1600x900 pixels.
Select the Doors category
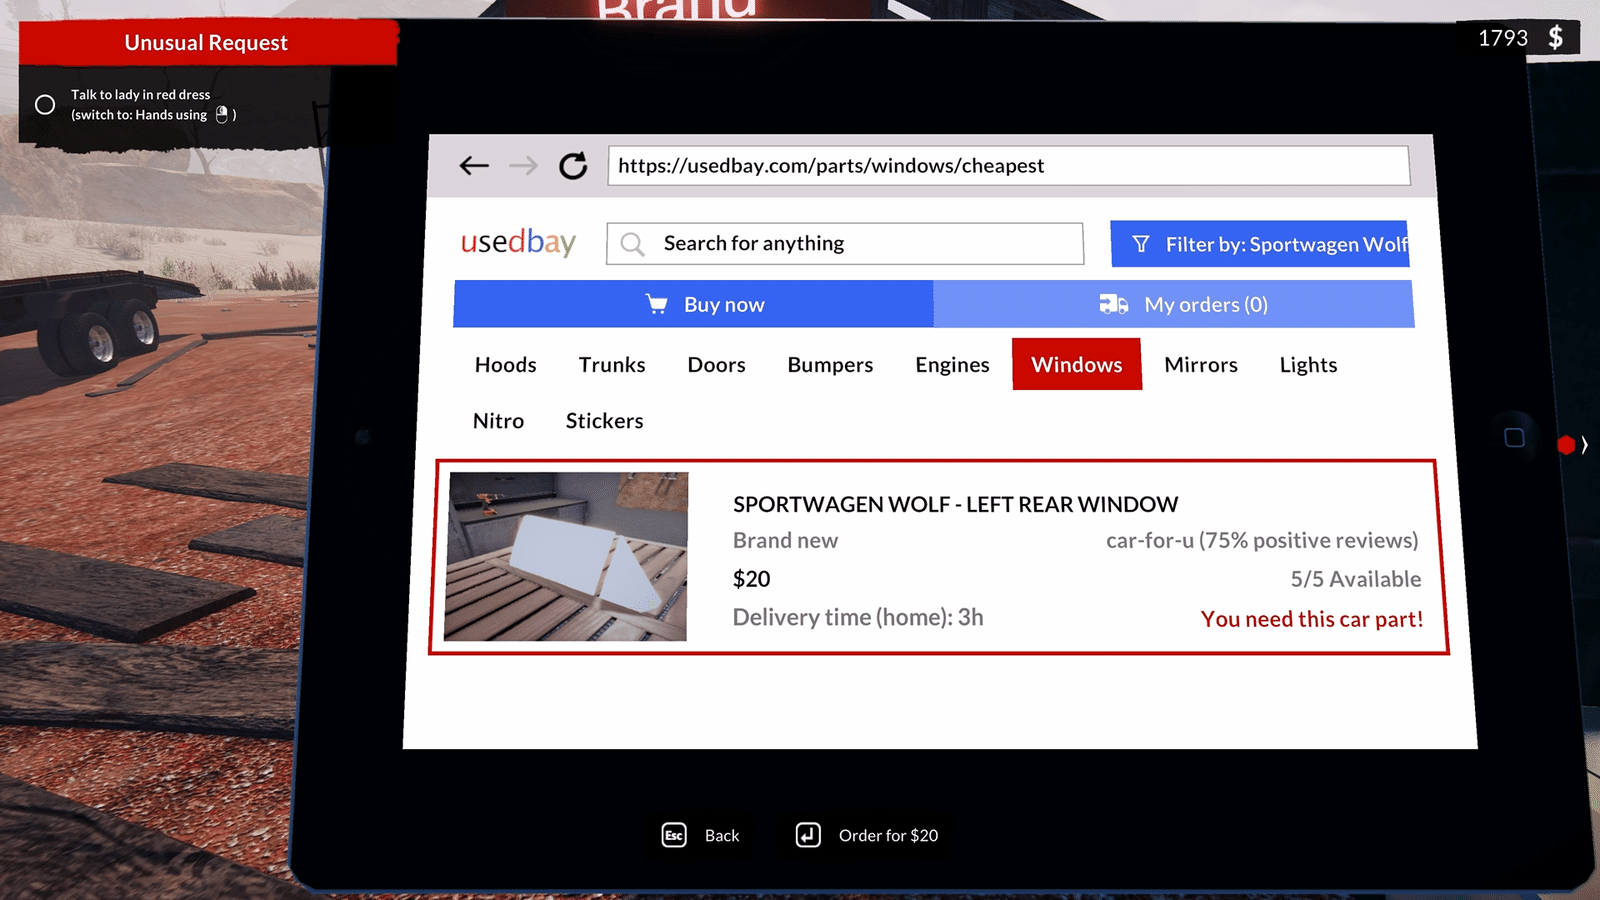(717, 365)
